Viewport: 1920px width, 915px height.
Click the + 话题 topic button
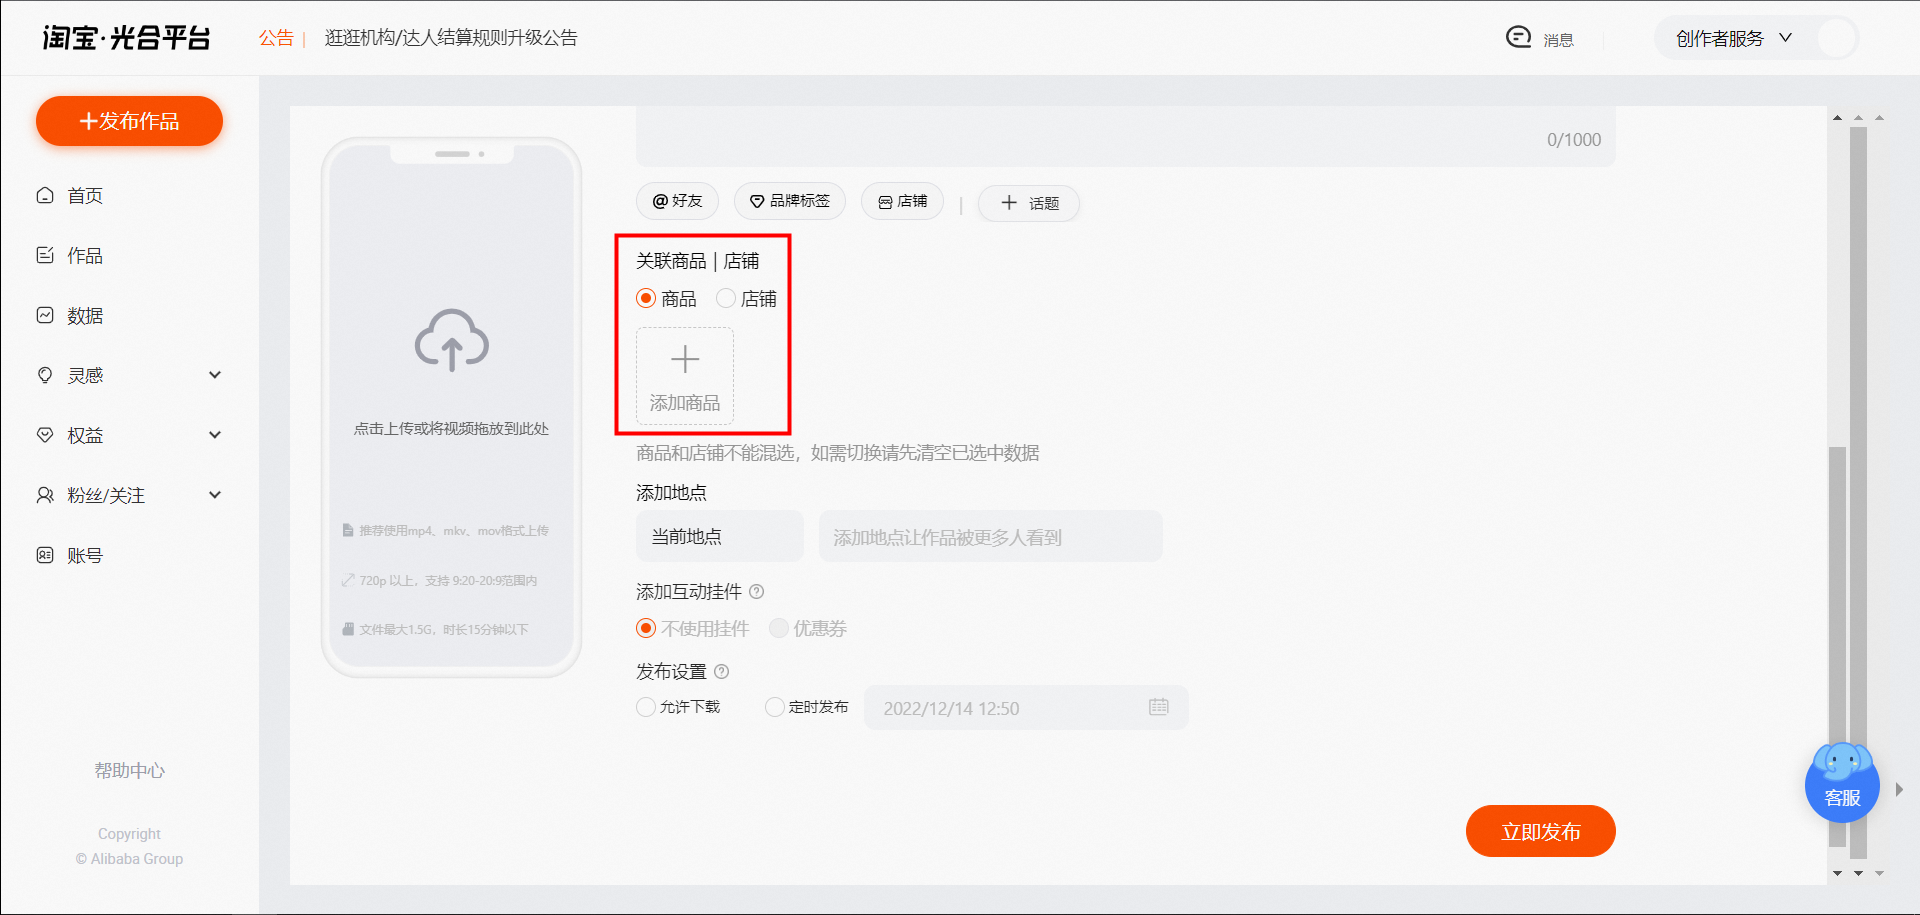point(1029,203)
